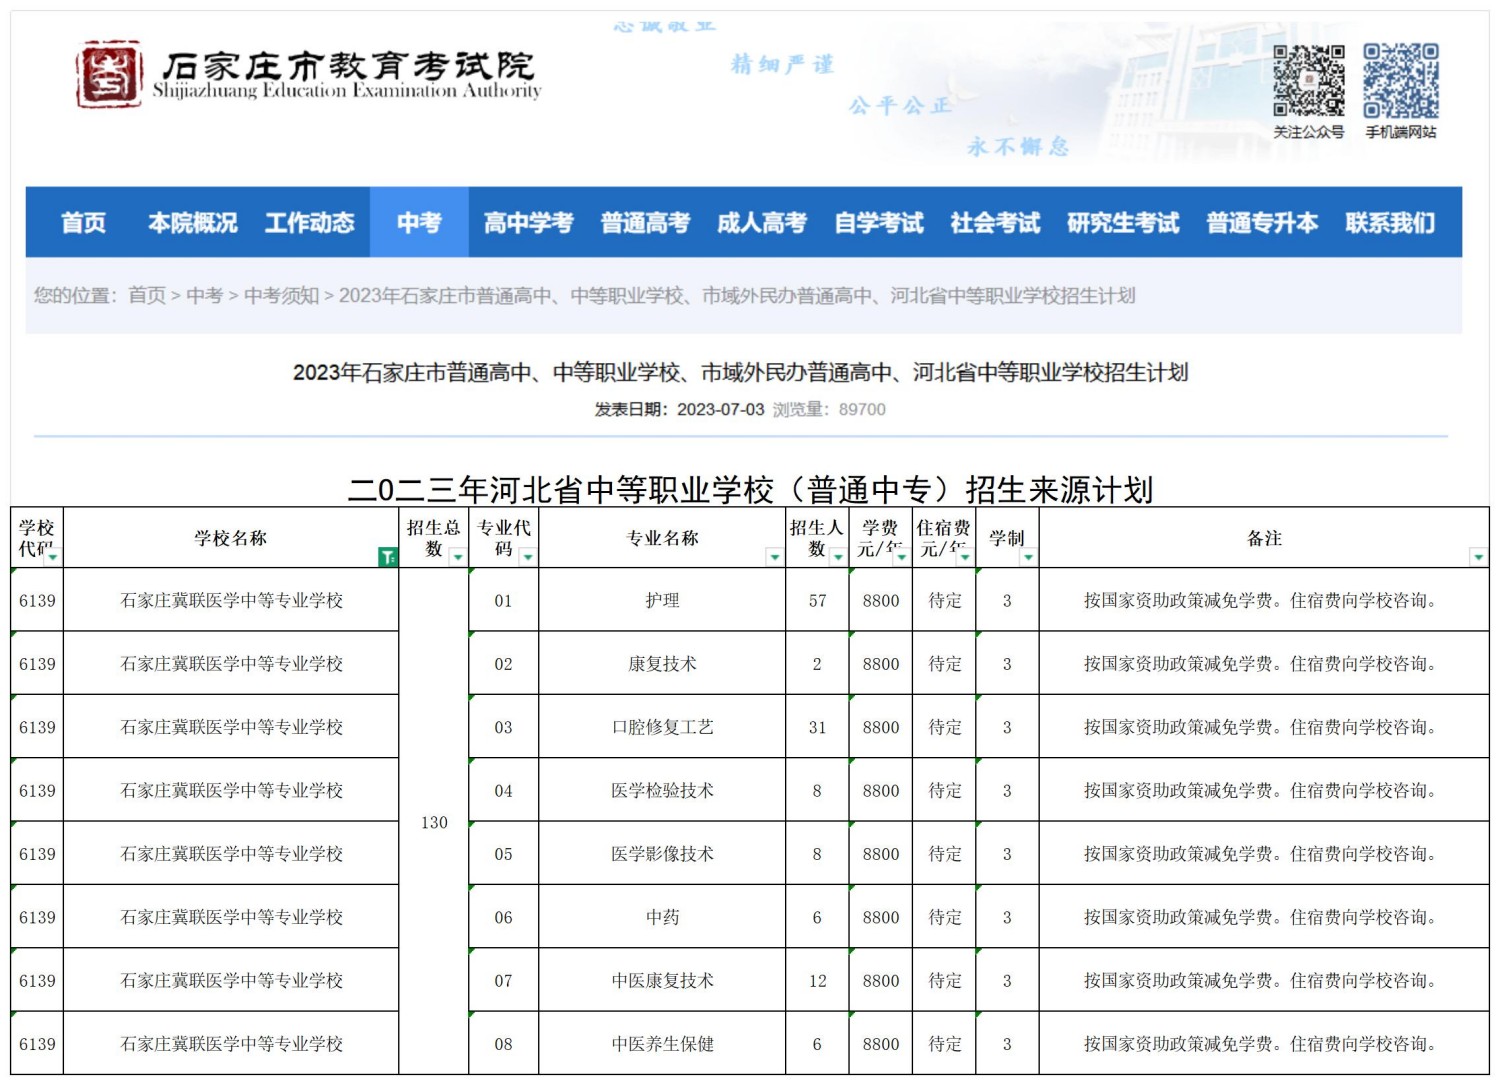
Task: Go to the 普通高考 menu item
Action: (645, 222)
